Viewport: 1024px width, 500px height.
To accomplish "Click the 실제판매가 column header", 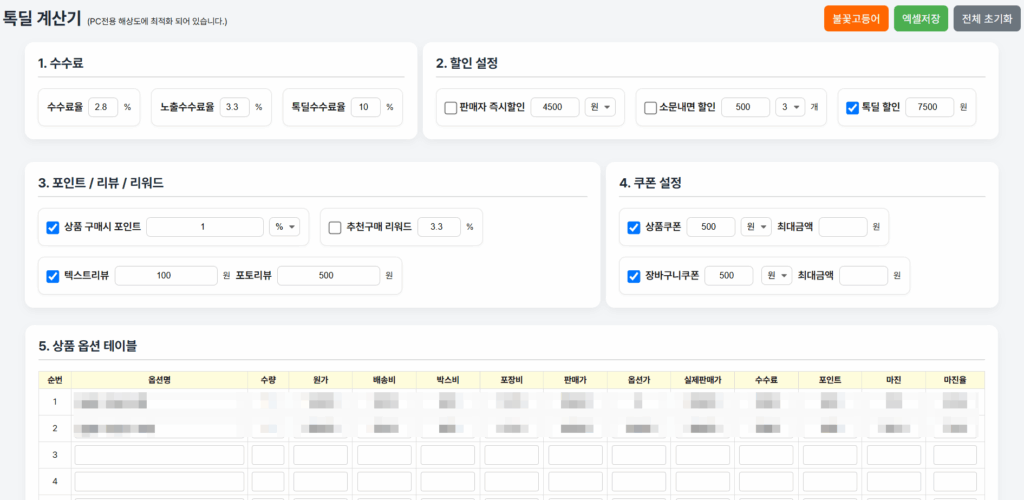I will [703, 379].
